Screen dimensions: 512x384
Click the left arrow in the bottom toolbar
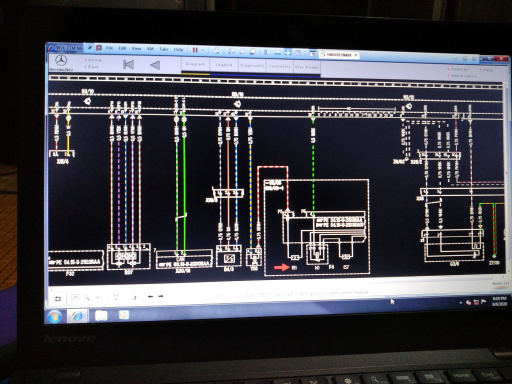[150, 296]
